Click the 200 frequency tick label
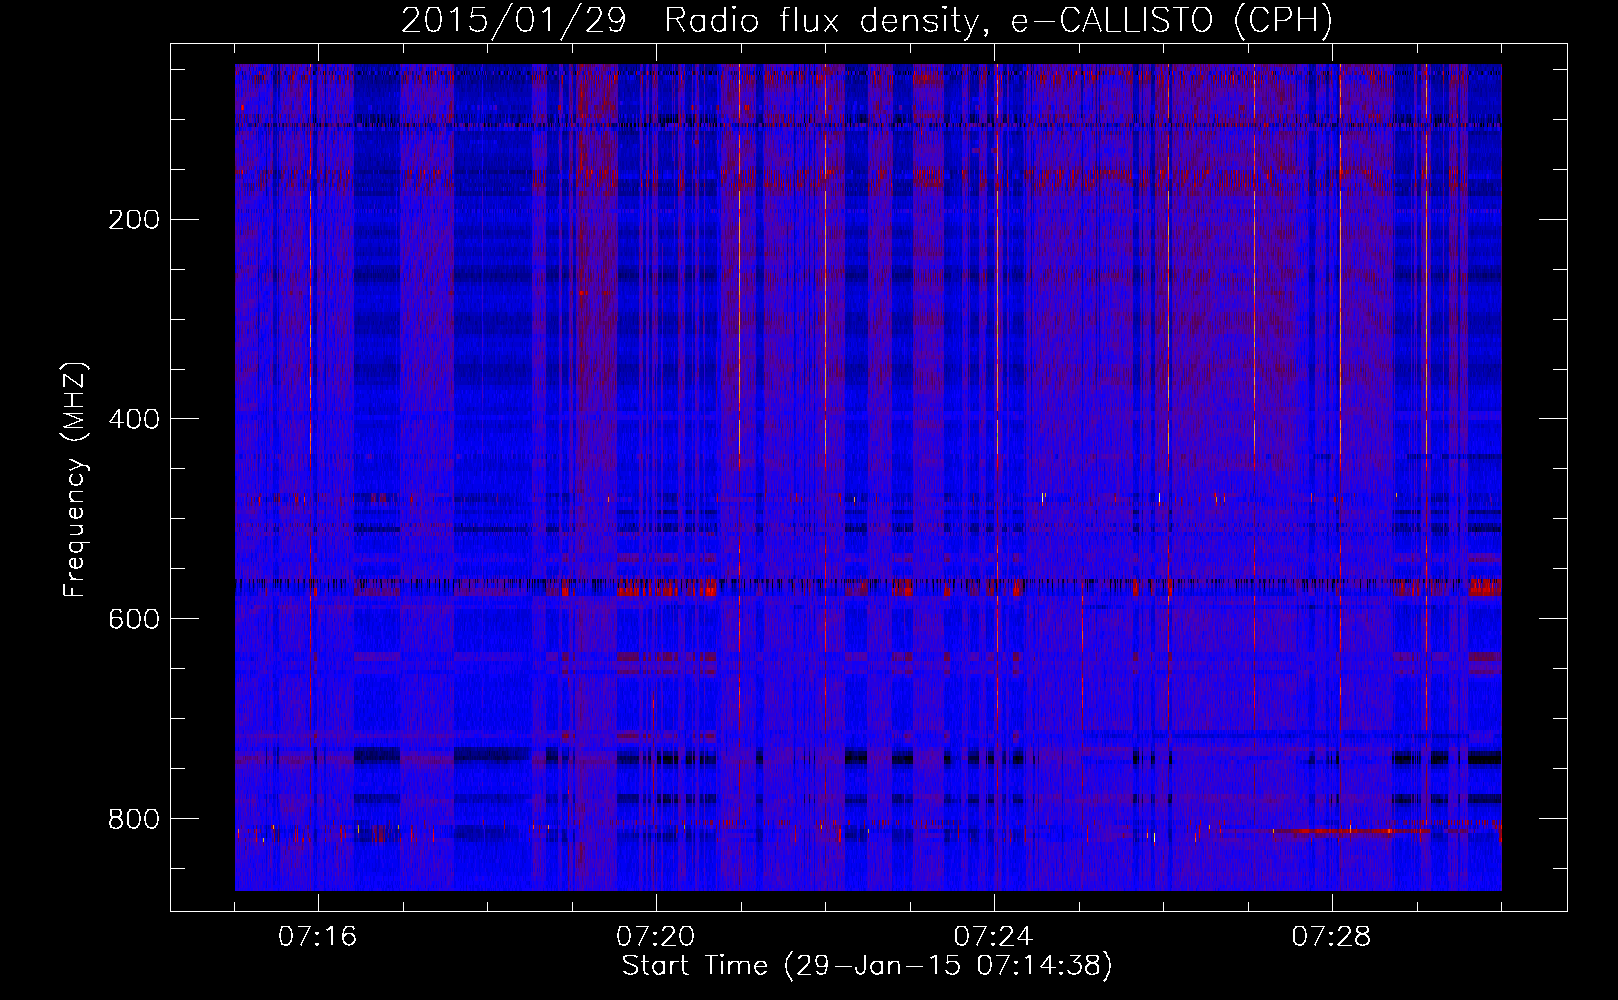Screen dimensions: 1618x1000 tap(134, 219)
